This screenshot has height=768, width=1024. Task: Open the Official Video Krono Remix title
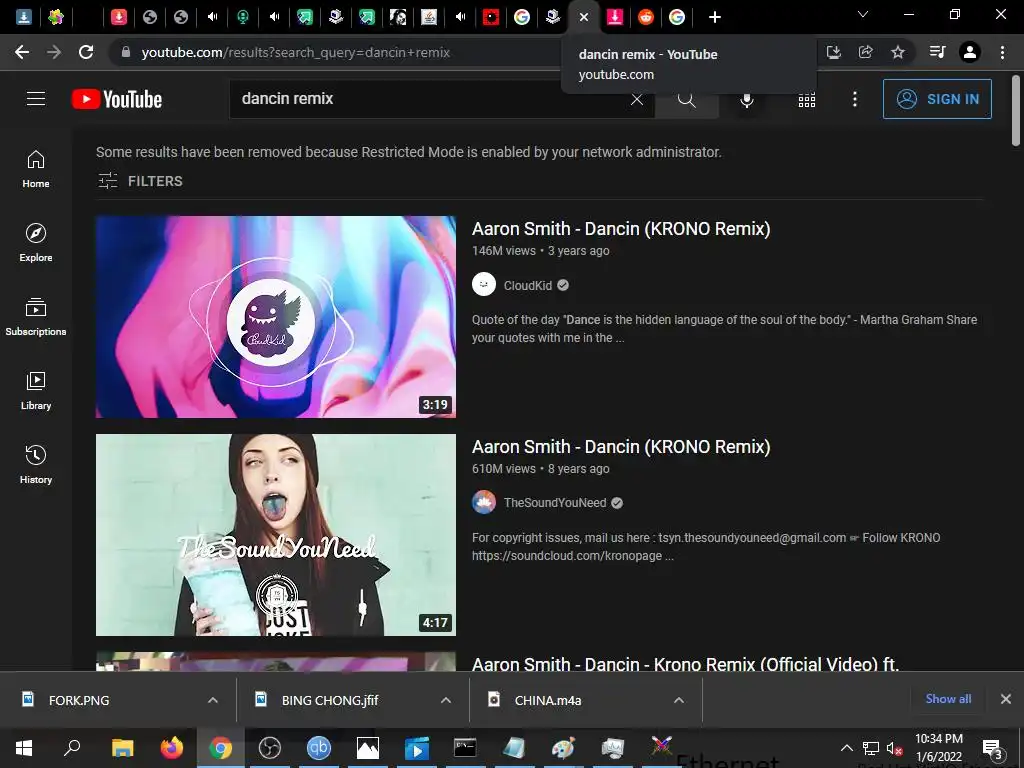tap(686, 664)
